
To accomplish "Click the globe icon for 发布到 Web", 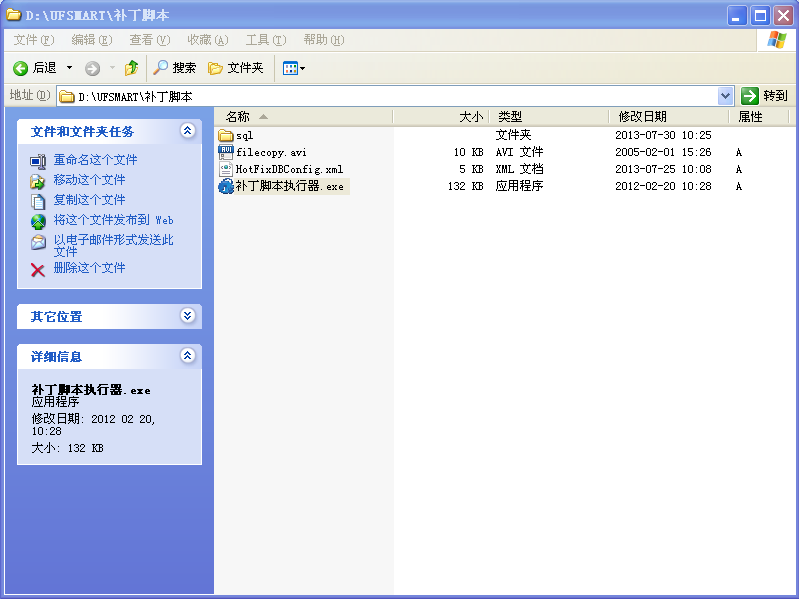I will pos(38,222).
